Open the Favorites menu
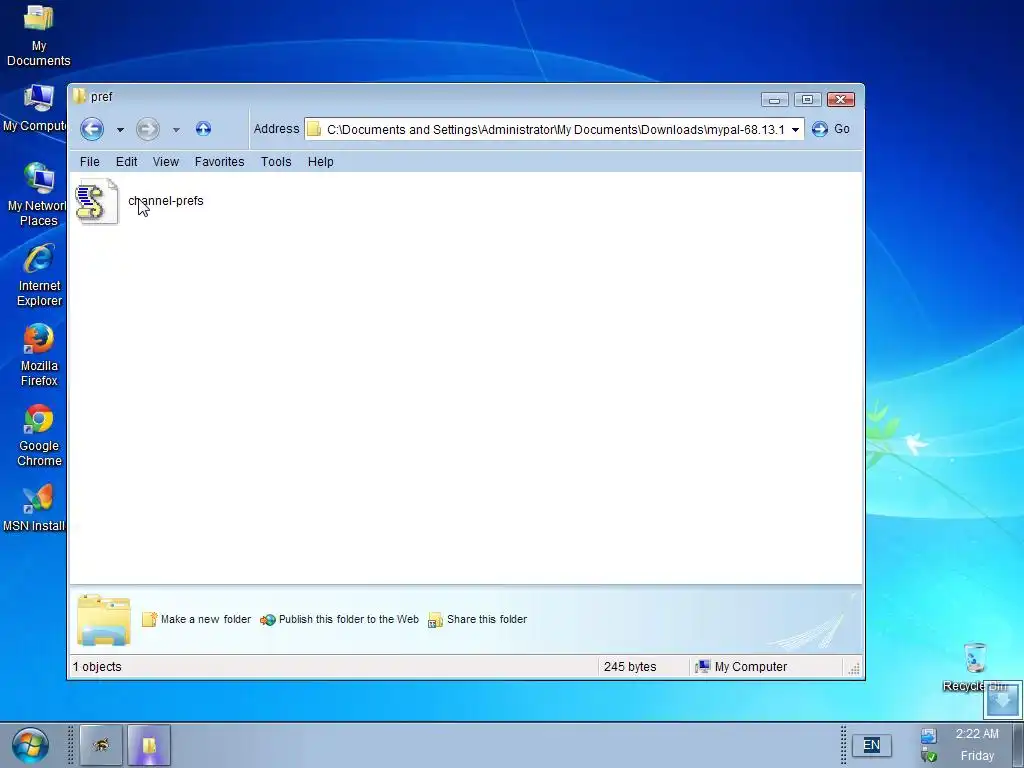This screenshot has width=1024, height=768. coord(219,161)
